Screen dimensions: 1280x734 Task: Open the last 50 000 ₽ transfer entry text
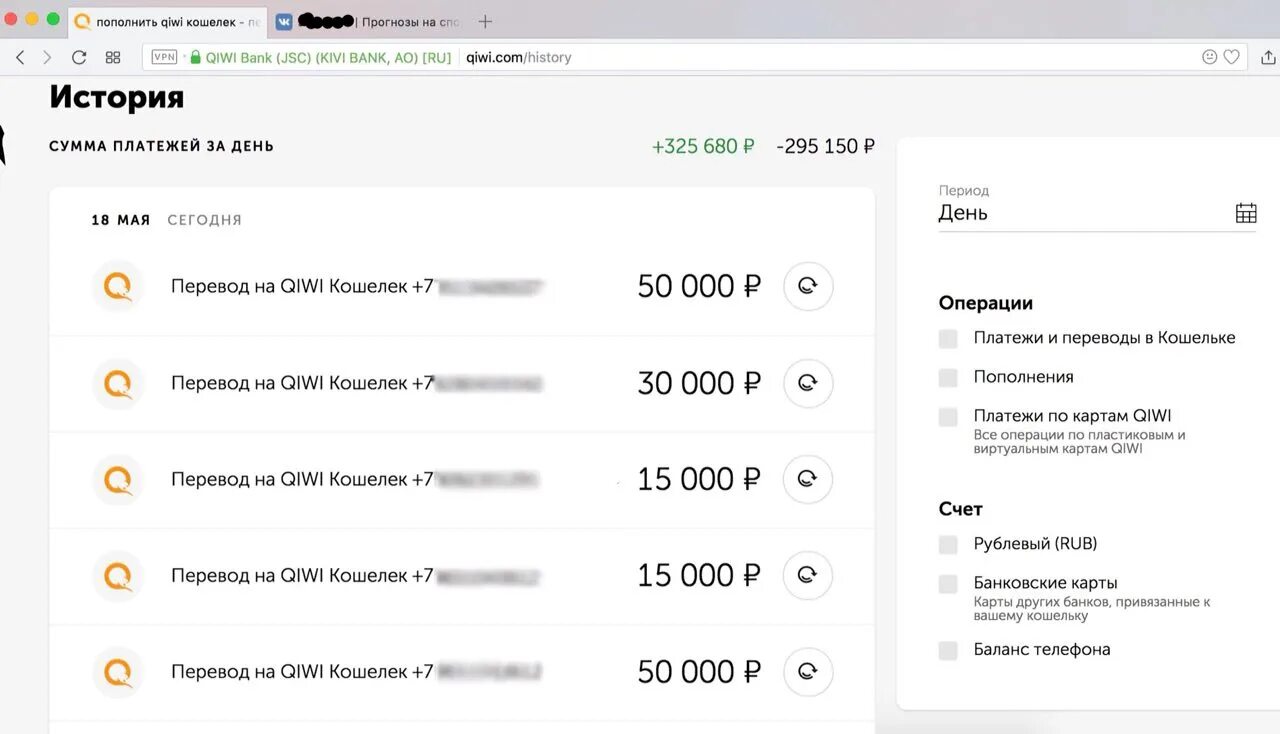[x=357, y=672]
